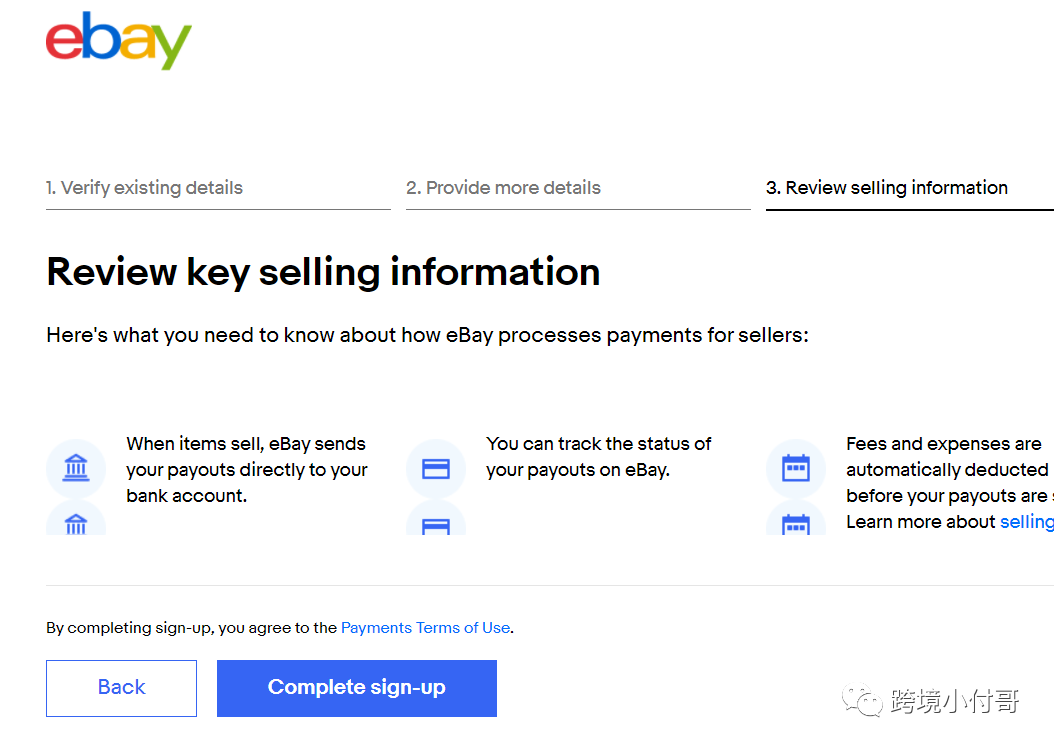Open the Payments Terms of Use link
The image size is (1054, 748).
[425, 628]
